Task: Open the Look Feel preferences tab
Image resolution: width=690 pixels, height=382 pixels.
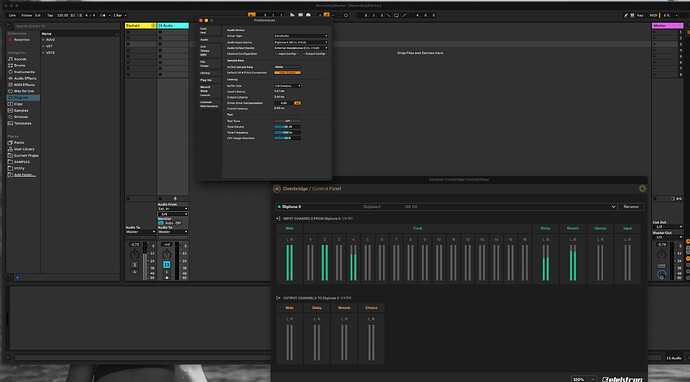Action: click(209, 30)
